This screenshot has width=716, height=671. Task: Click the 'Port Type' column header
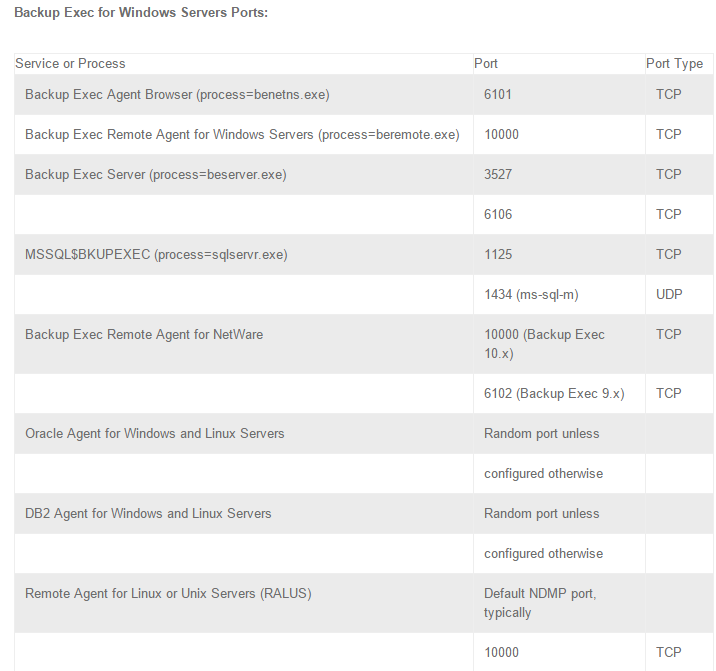tap(674, 63)
